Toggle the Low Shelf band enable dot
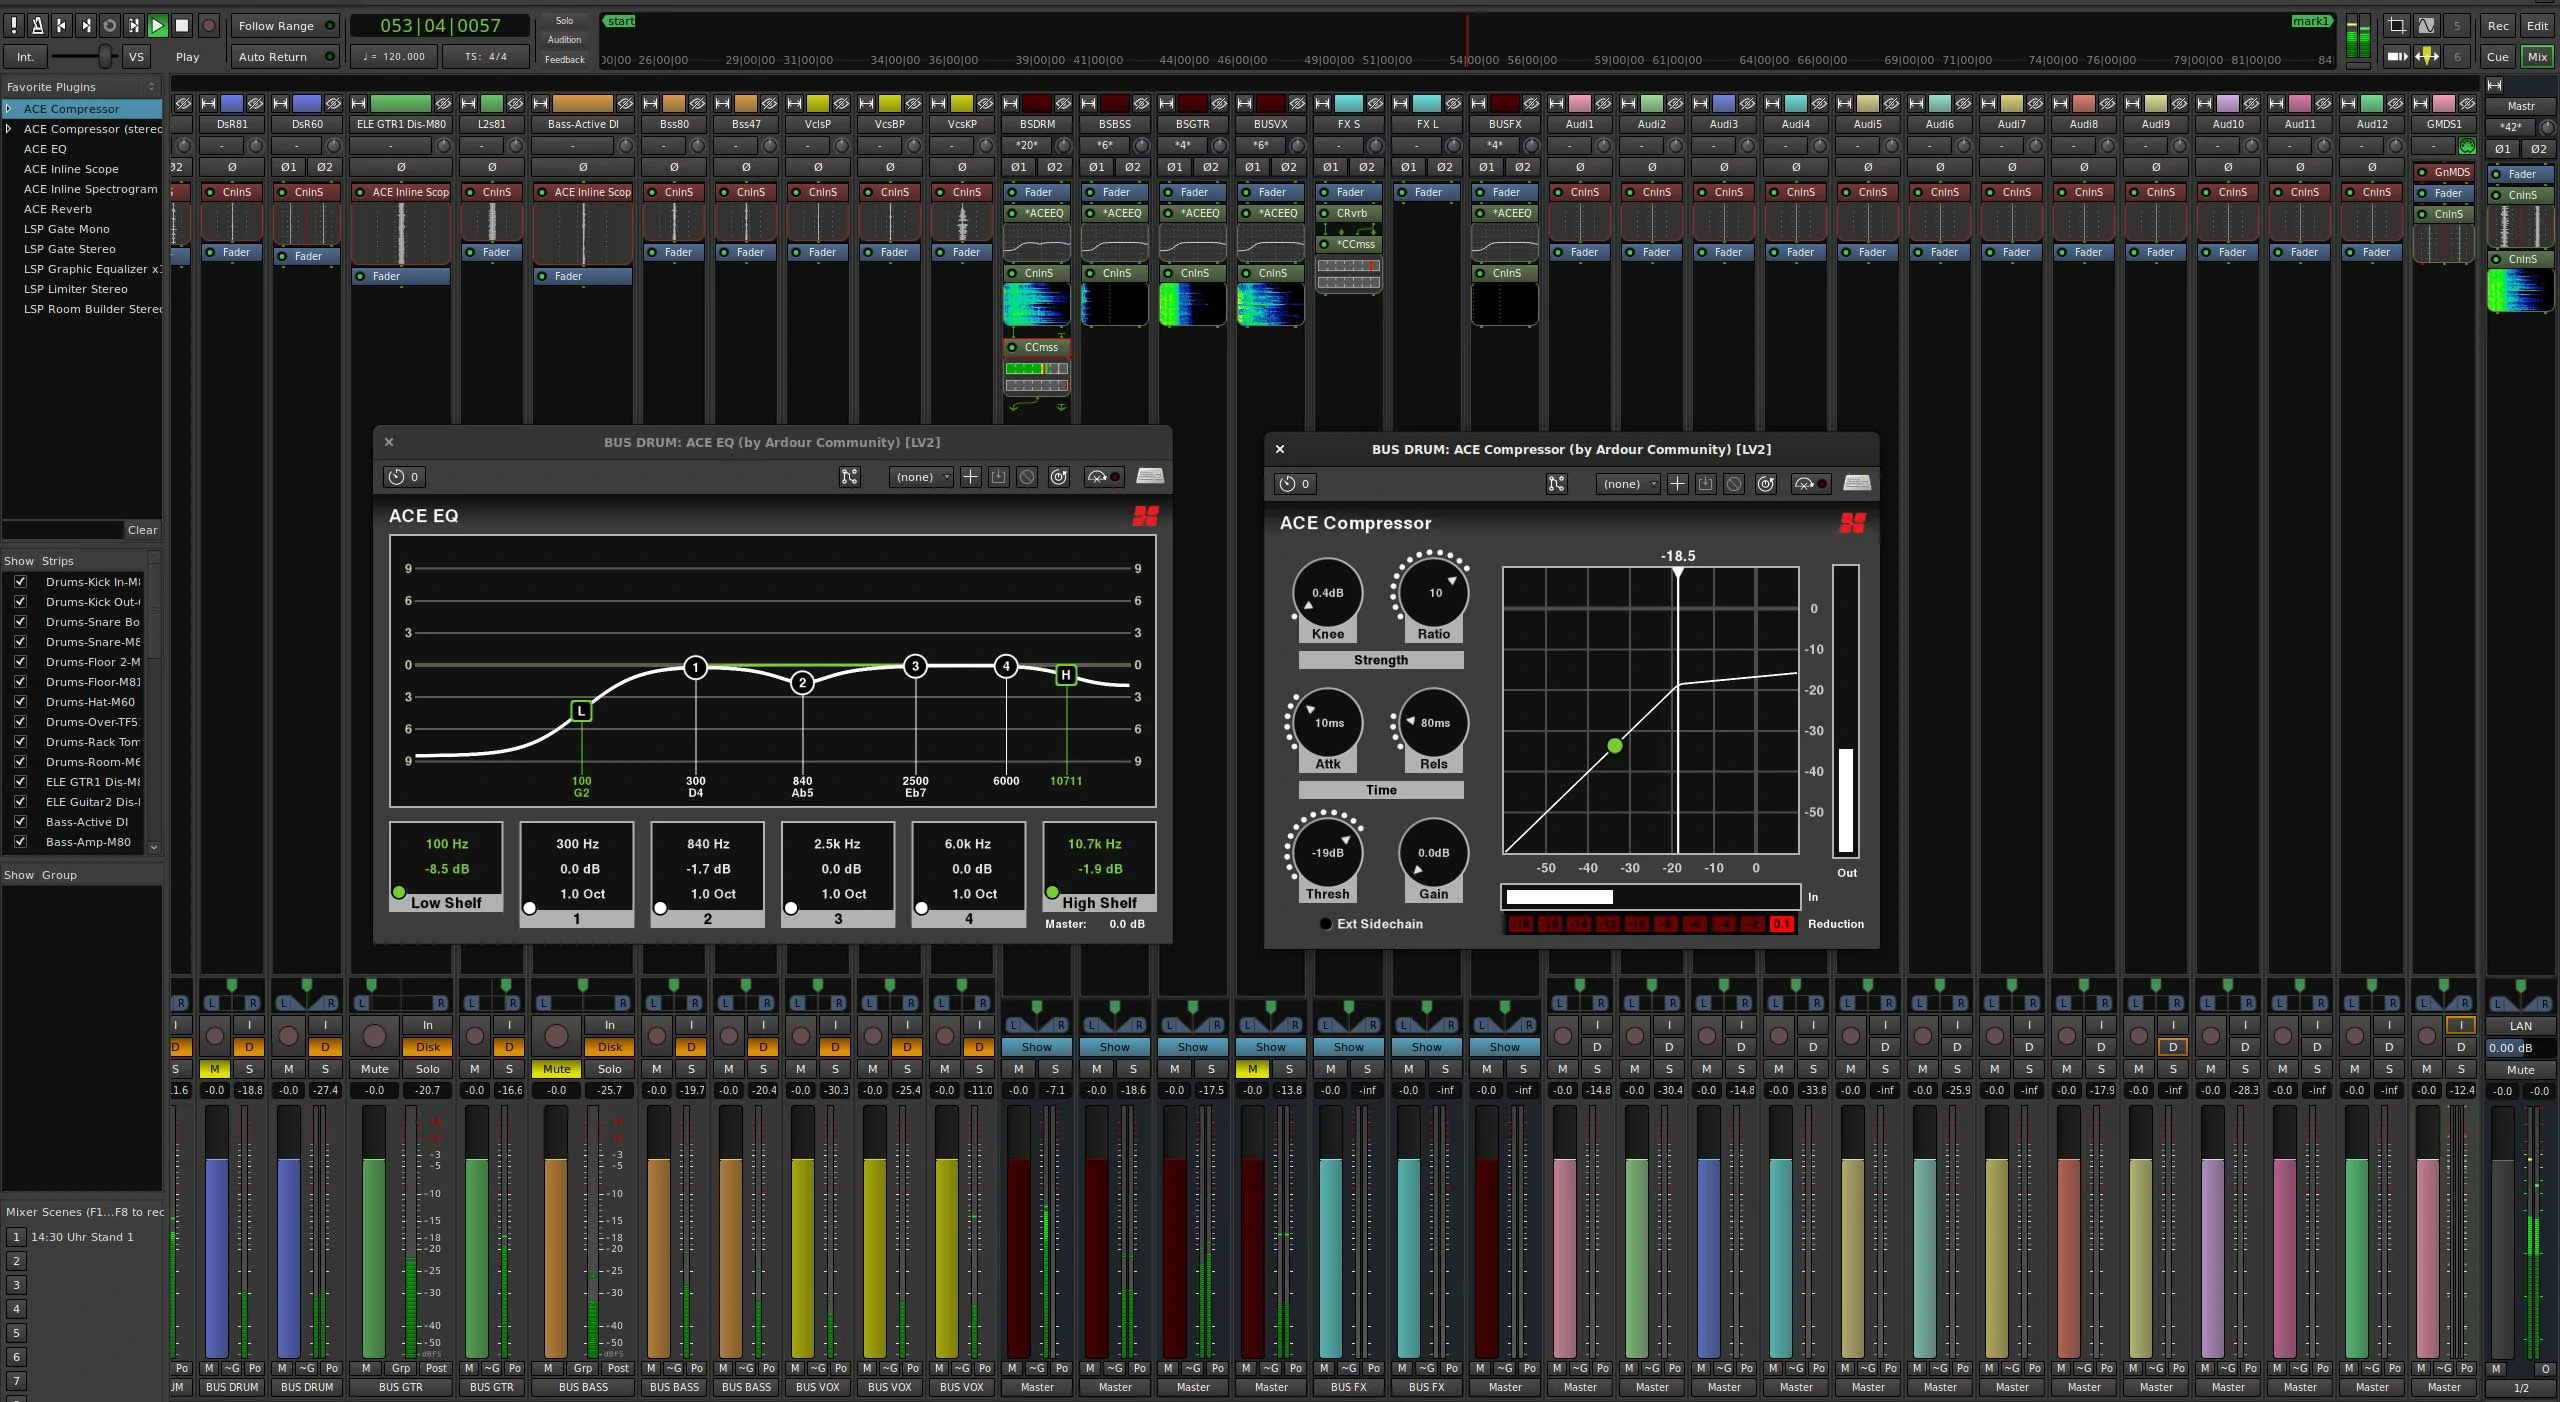Image resolution: width=2560 pixels, height=1402 pixels. click(x=399, y=891)
